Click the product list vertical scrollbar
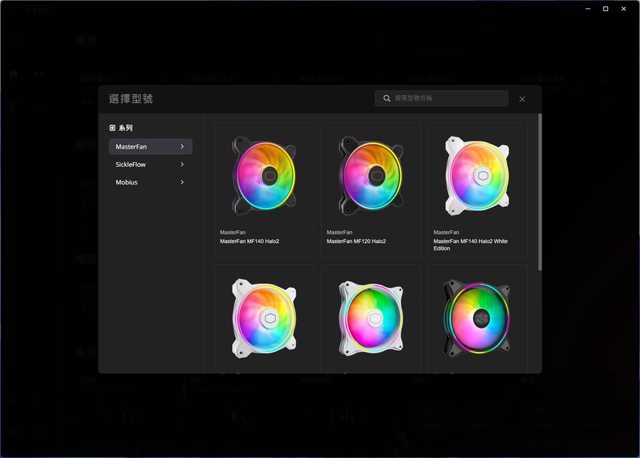 (539, 190)
